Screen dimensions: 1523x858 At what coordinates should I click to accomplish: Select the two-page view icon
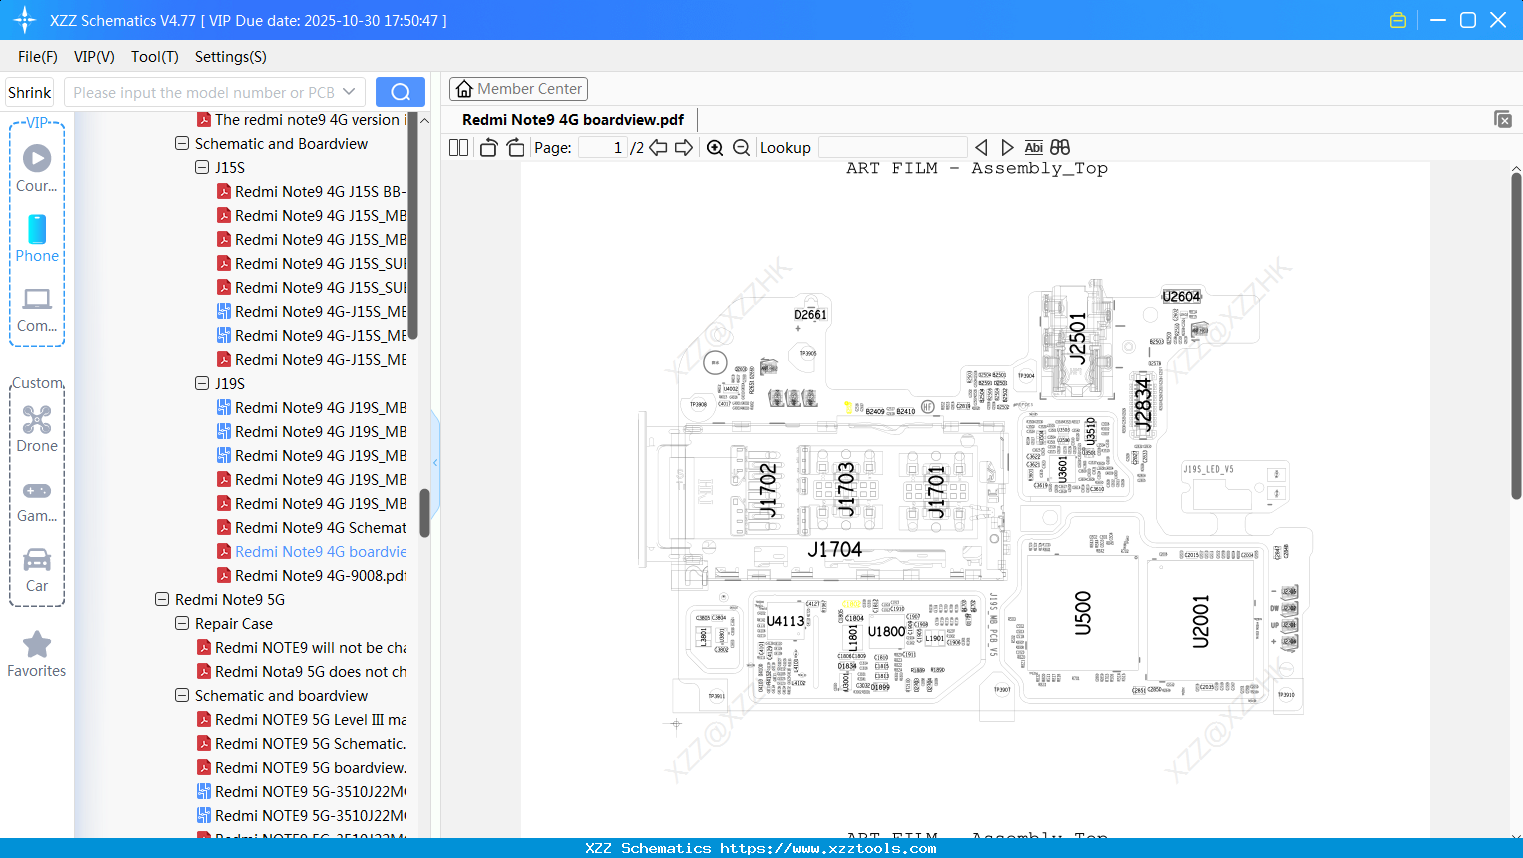(x=457, y=147)
